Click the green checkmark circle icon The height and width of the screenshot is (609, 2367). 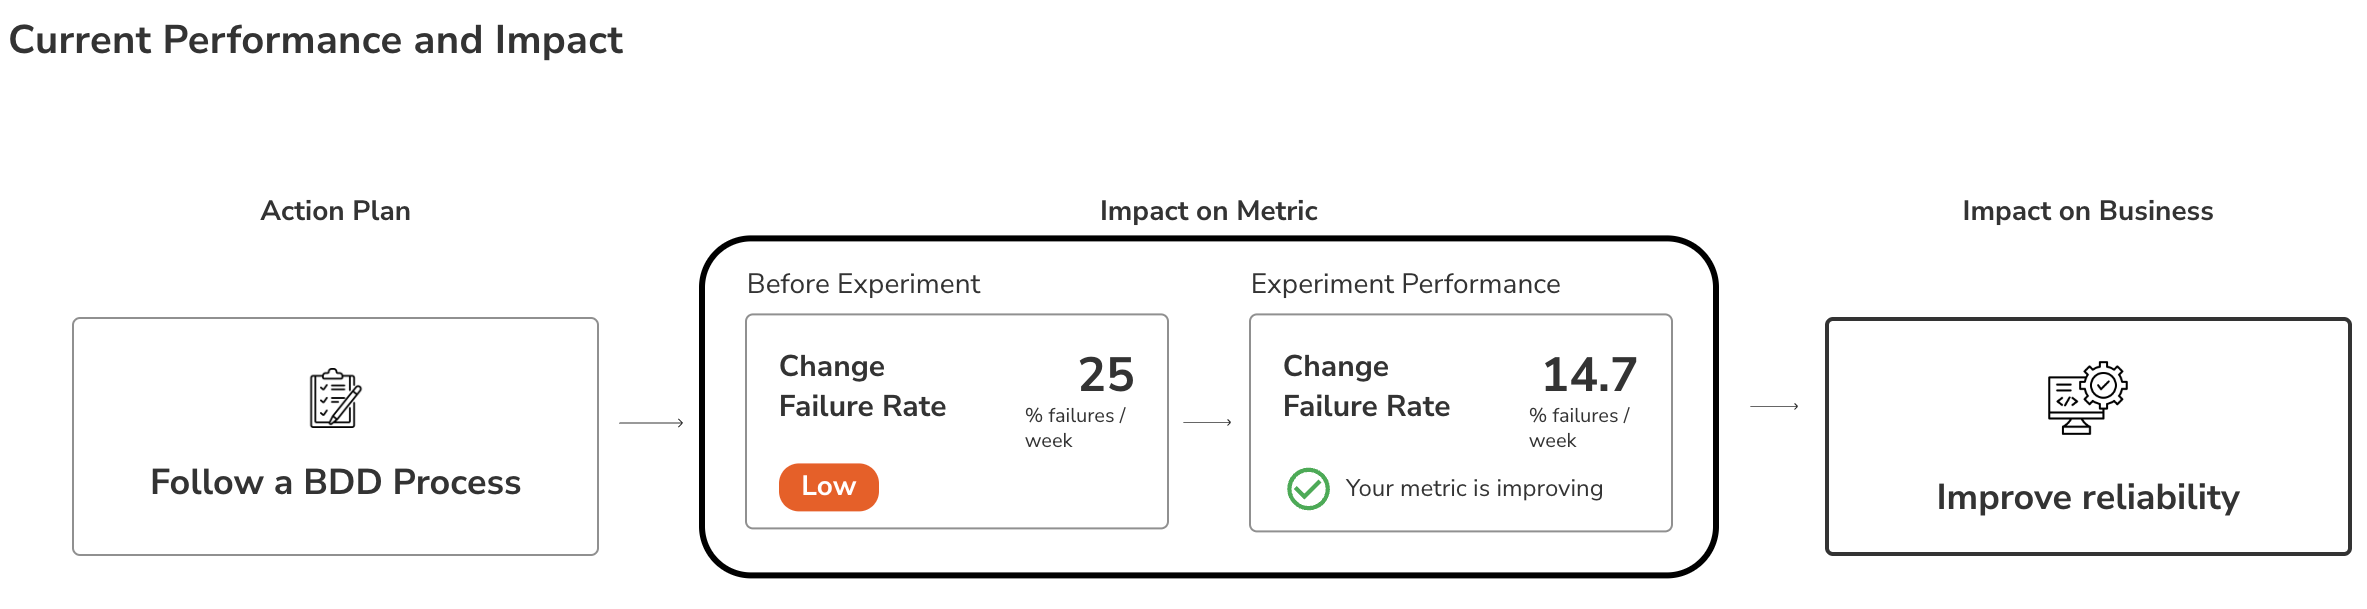coord(1308,489)
